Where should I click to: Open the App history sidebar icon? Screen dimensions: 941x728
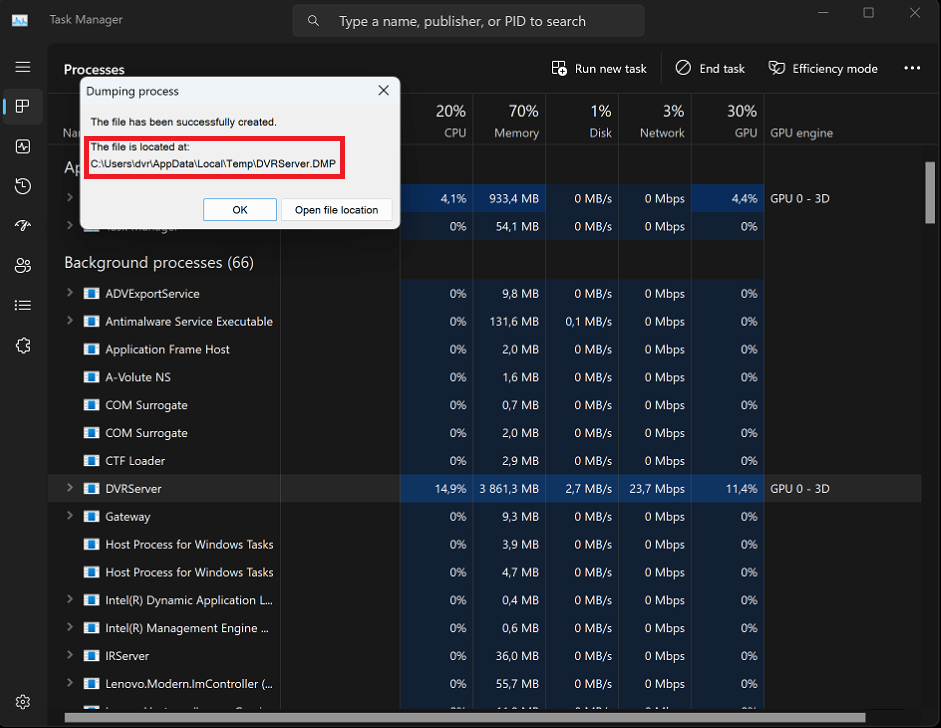(23, 186)
